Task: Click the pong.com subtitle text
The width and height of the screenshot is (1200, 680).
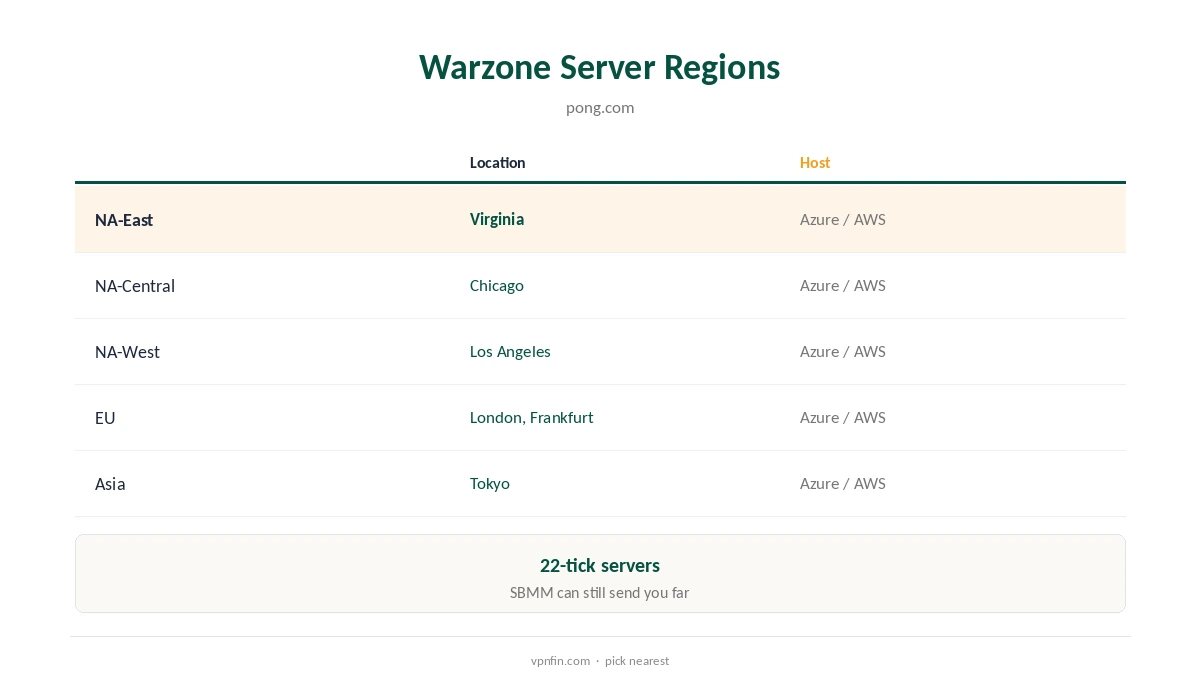Action: [600, 107]
